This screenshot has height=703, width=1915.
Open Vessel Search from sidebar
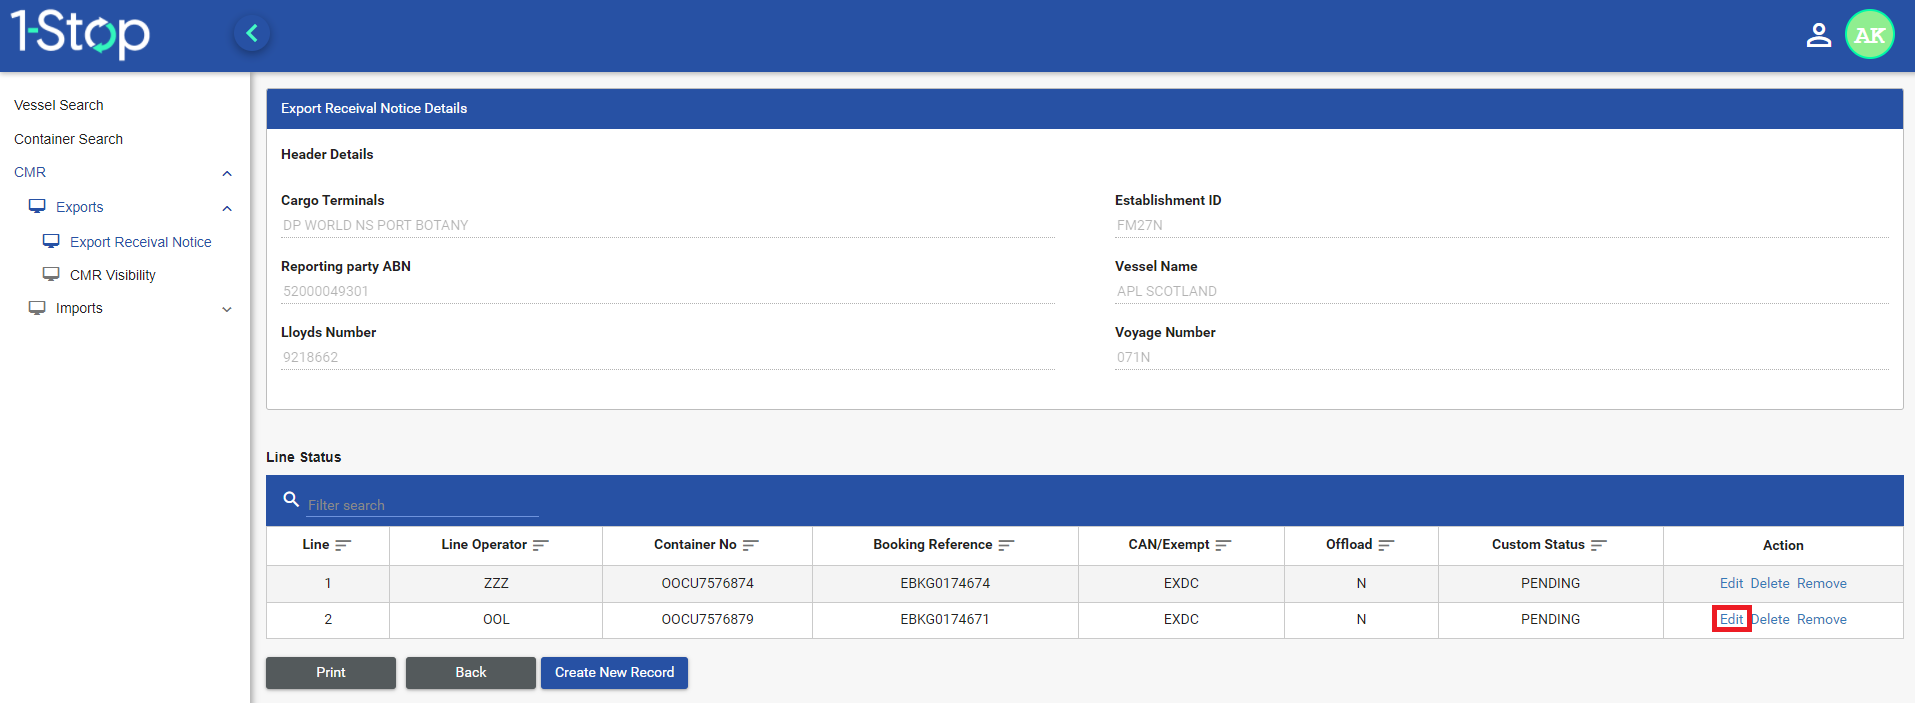pyautogui.click(x=59, y=105)
